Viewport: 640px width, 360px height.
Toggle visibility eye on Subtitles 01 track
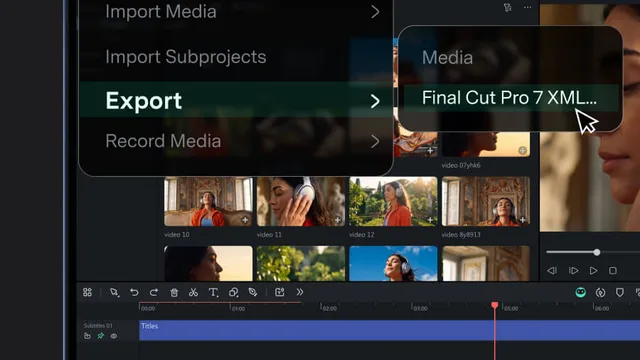coord(114,336)
